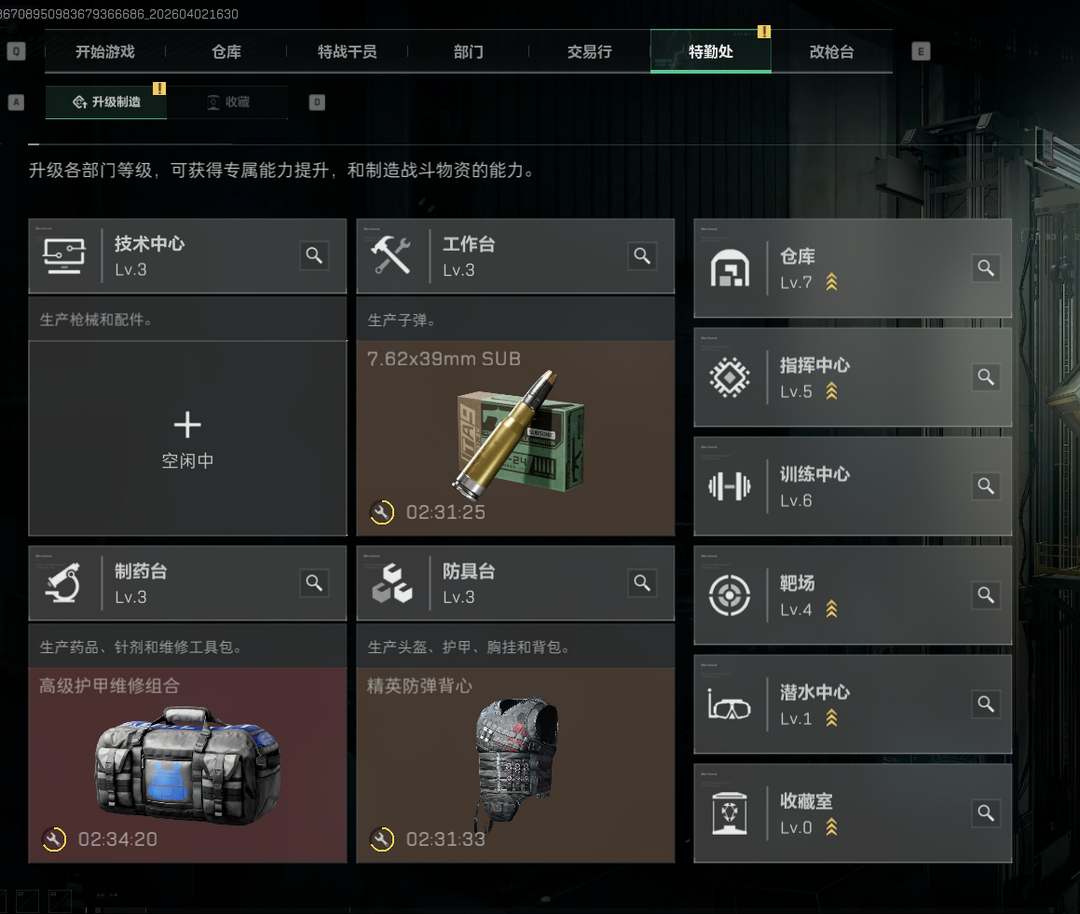Open magnifier details for 收藏室
This screenshot has height=914, width=1080.
986,813
